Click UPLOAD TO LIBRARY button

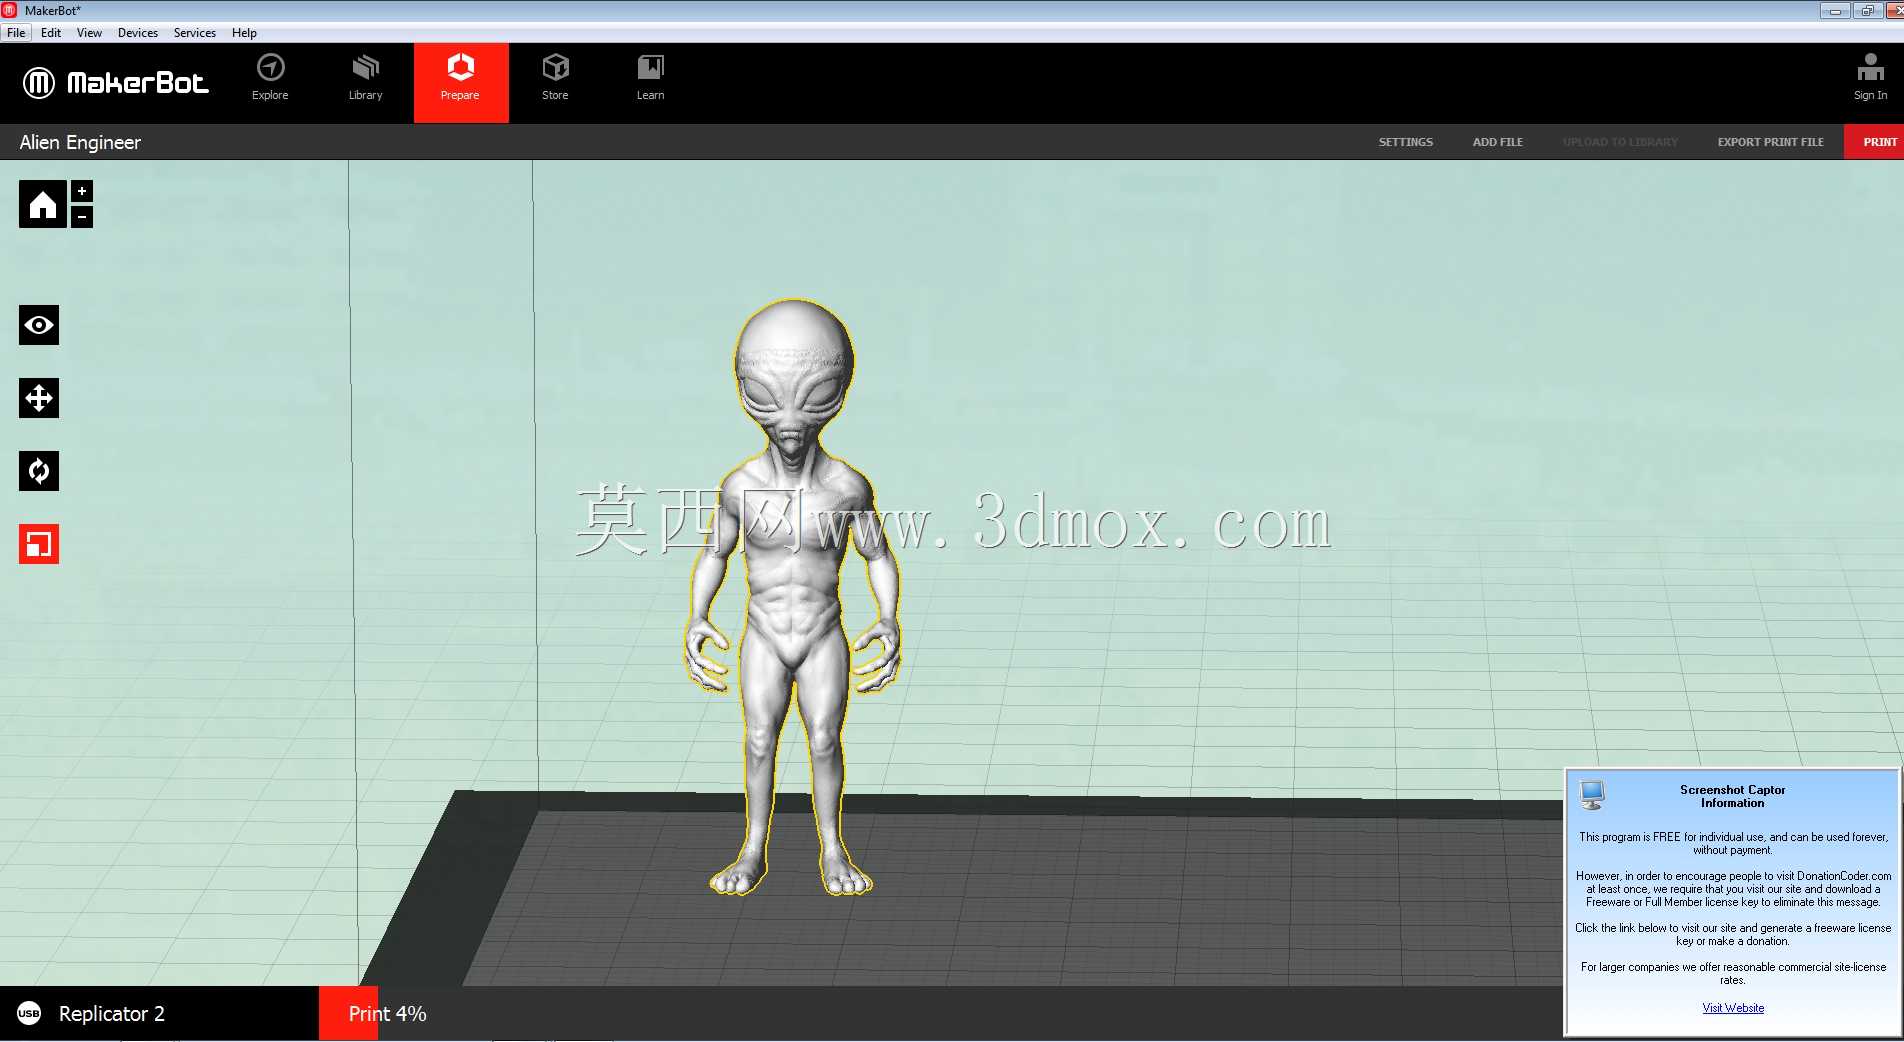[x=1620, y=142]
